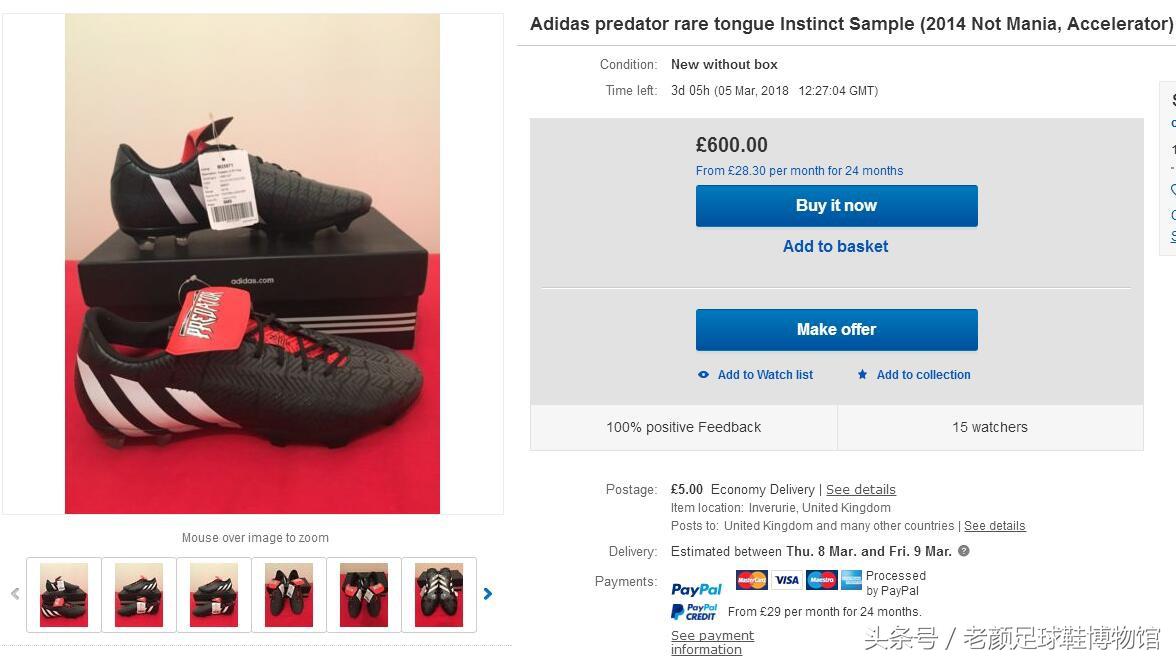Select the first product thumbnail
The height and width of the screenshot is (660, 1176).
coord(64,595)
